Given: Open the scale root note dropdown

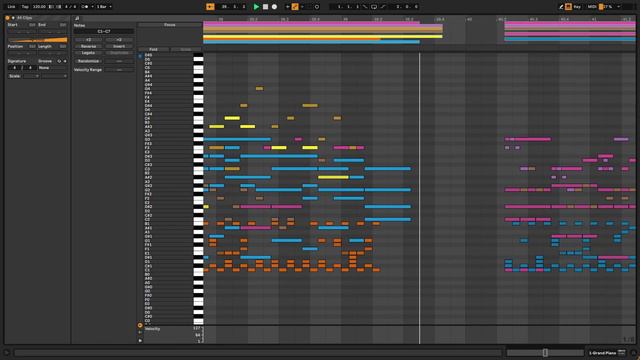Looking at the screenshot, I should [x=31, y=76].
